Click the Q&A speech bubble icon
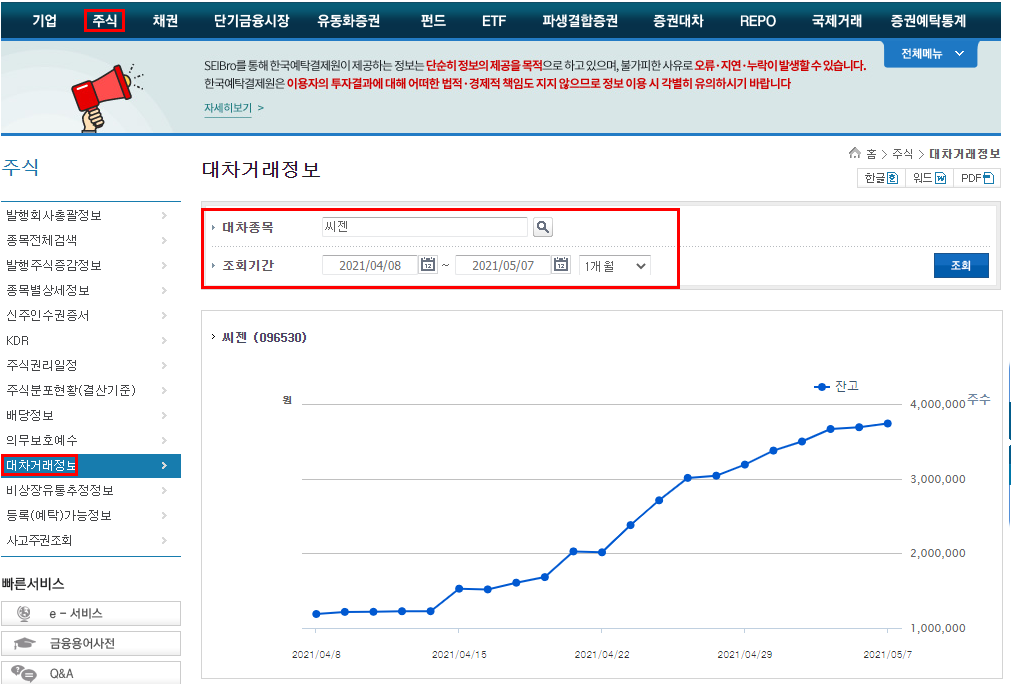This screenshot has height=684, width=1011. [24, 673]
